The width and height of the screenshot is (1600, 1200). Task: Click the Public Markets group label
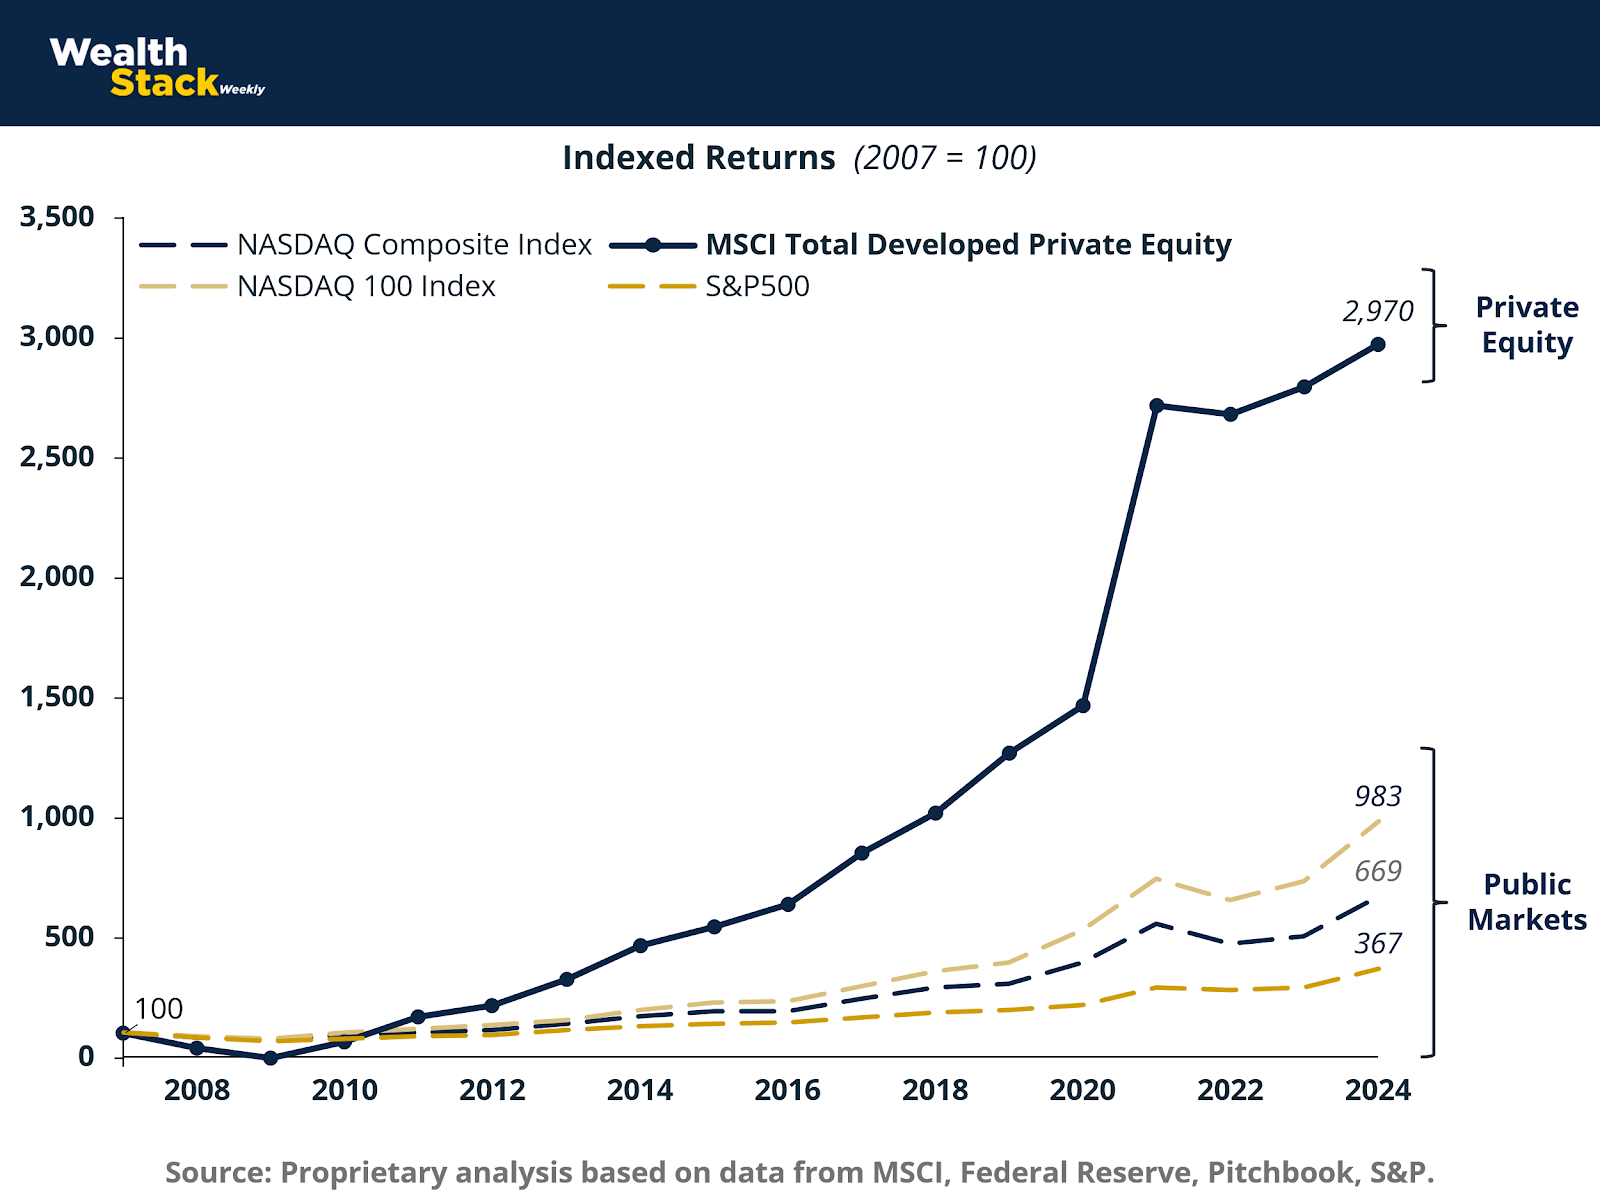pos(1527,902)
